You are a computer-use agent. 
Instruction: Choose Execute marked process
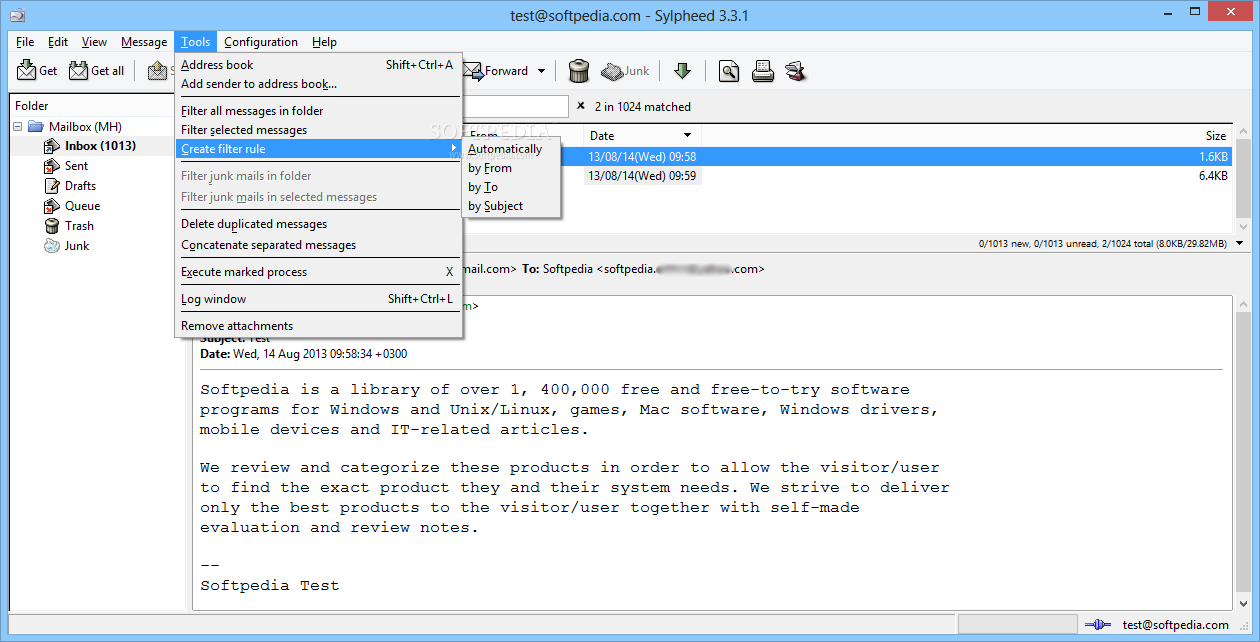tap(318, 272)
